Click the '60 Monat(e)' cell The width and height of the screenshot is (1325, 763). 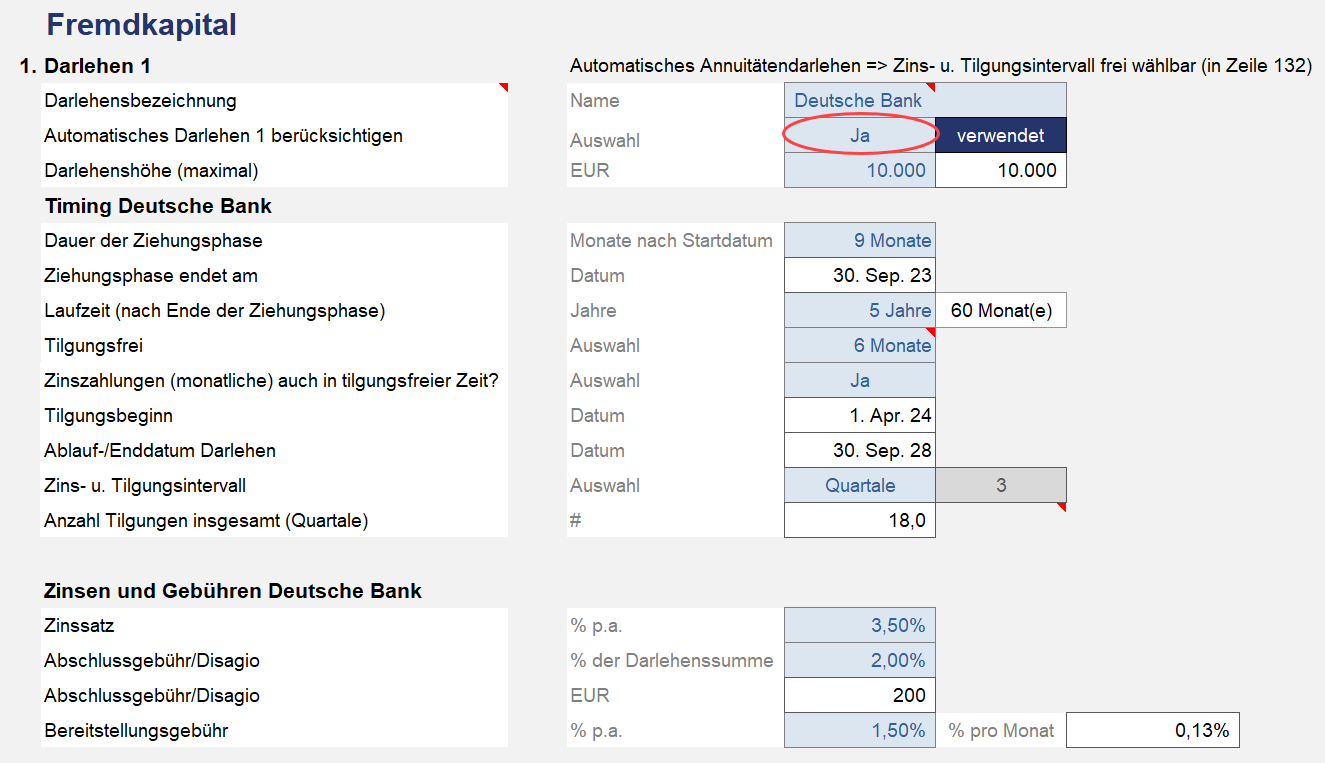pyautogui.click(x=1001, y=310)
